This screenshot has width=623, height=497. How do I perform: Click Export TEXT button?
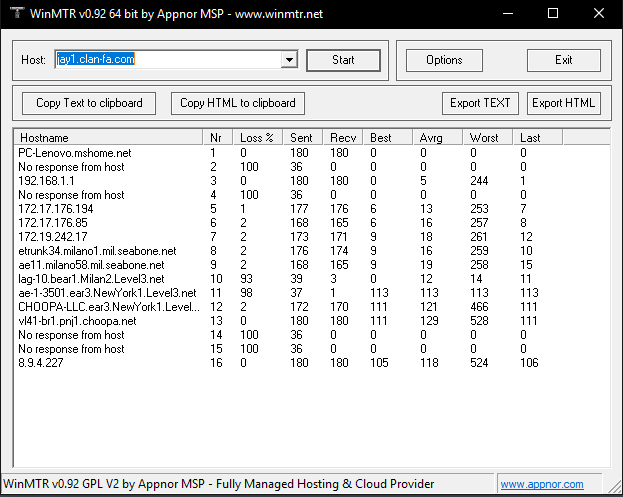point(480,103)
